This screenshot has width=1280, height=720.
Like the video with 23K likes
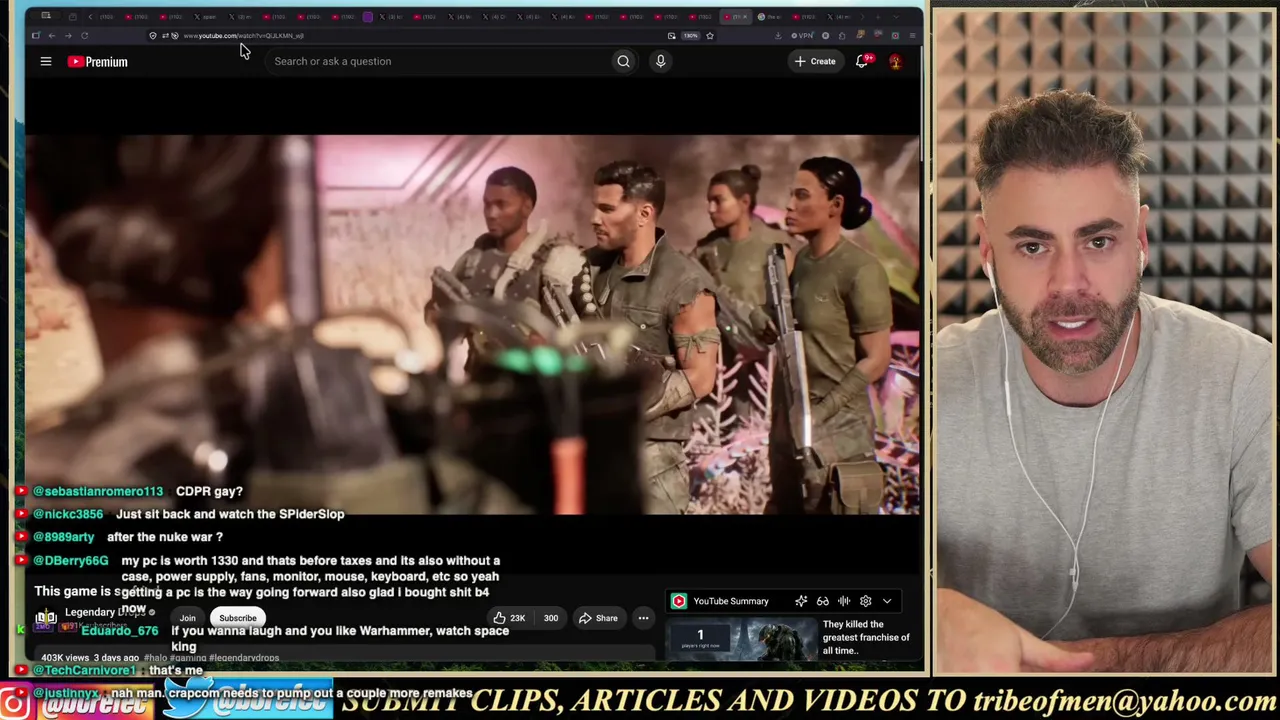click(x=510, y=618)
